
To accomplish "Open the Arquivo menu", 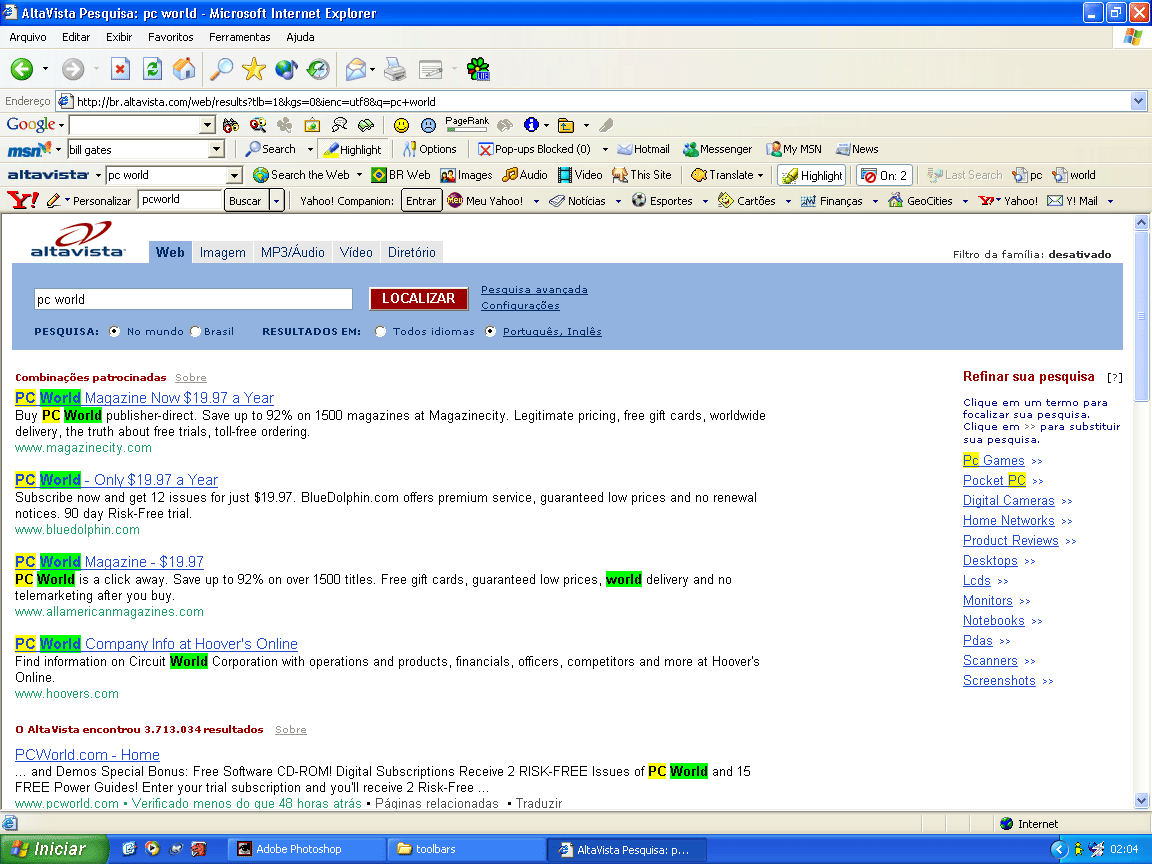I will pos(28,37).
